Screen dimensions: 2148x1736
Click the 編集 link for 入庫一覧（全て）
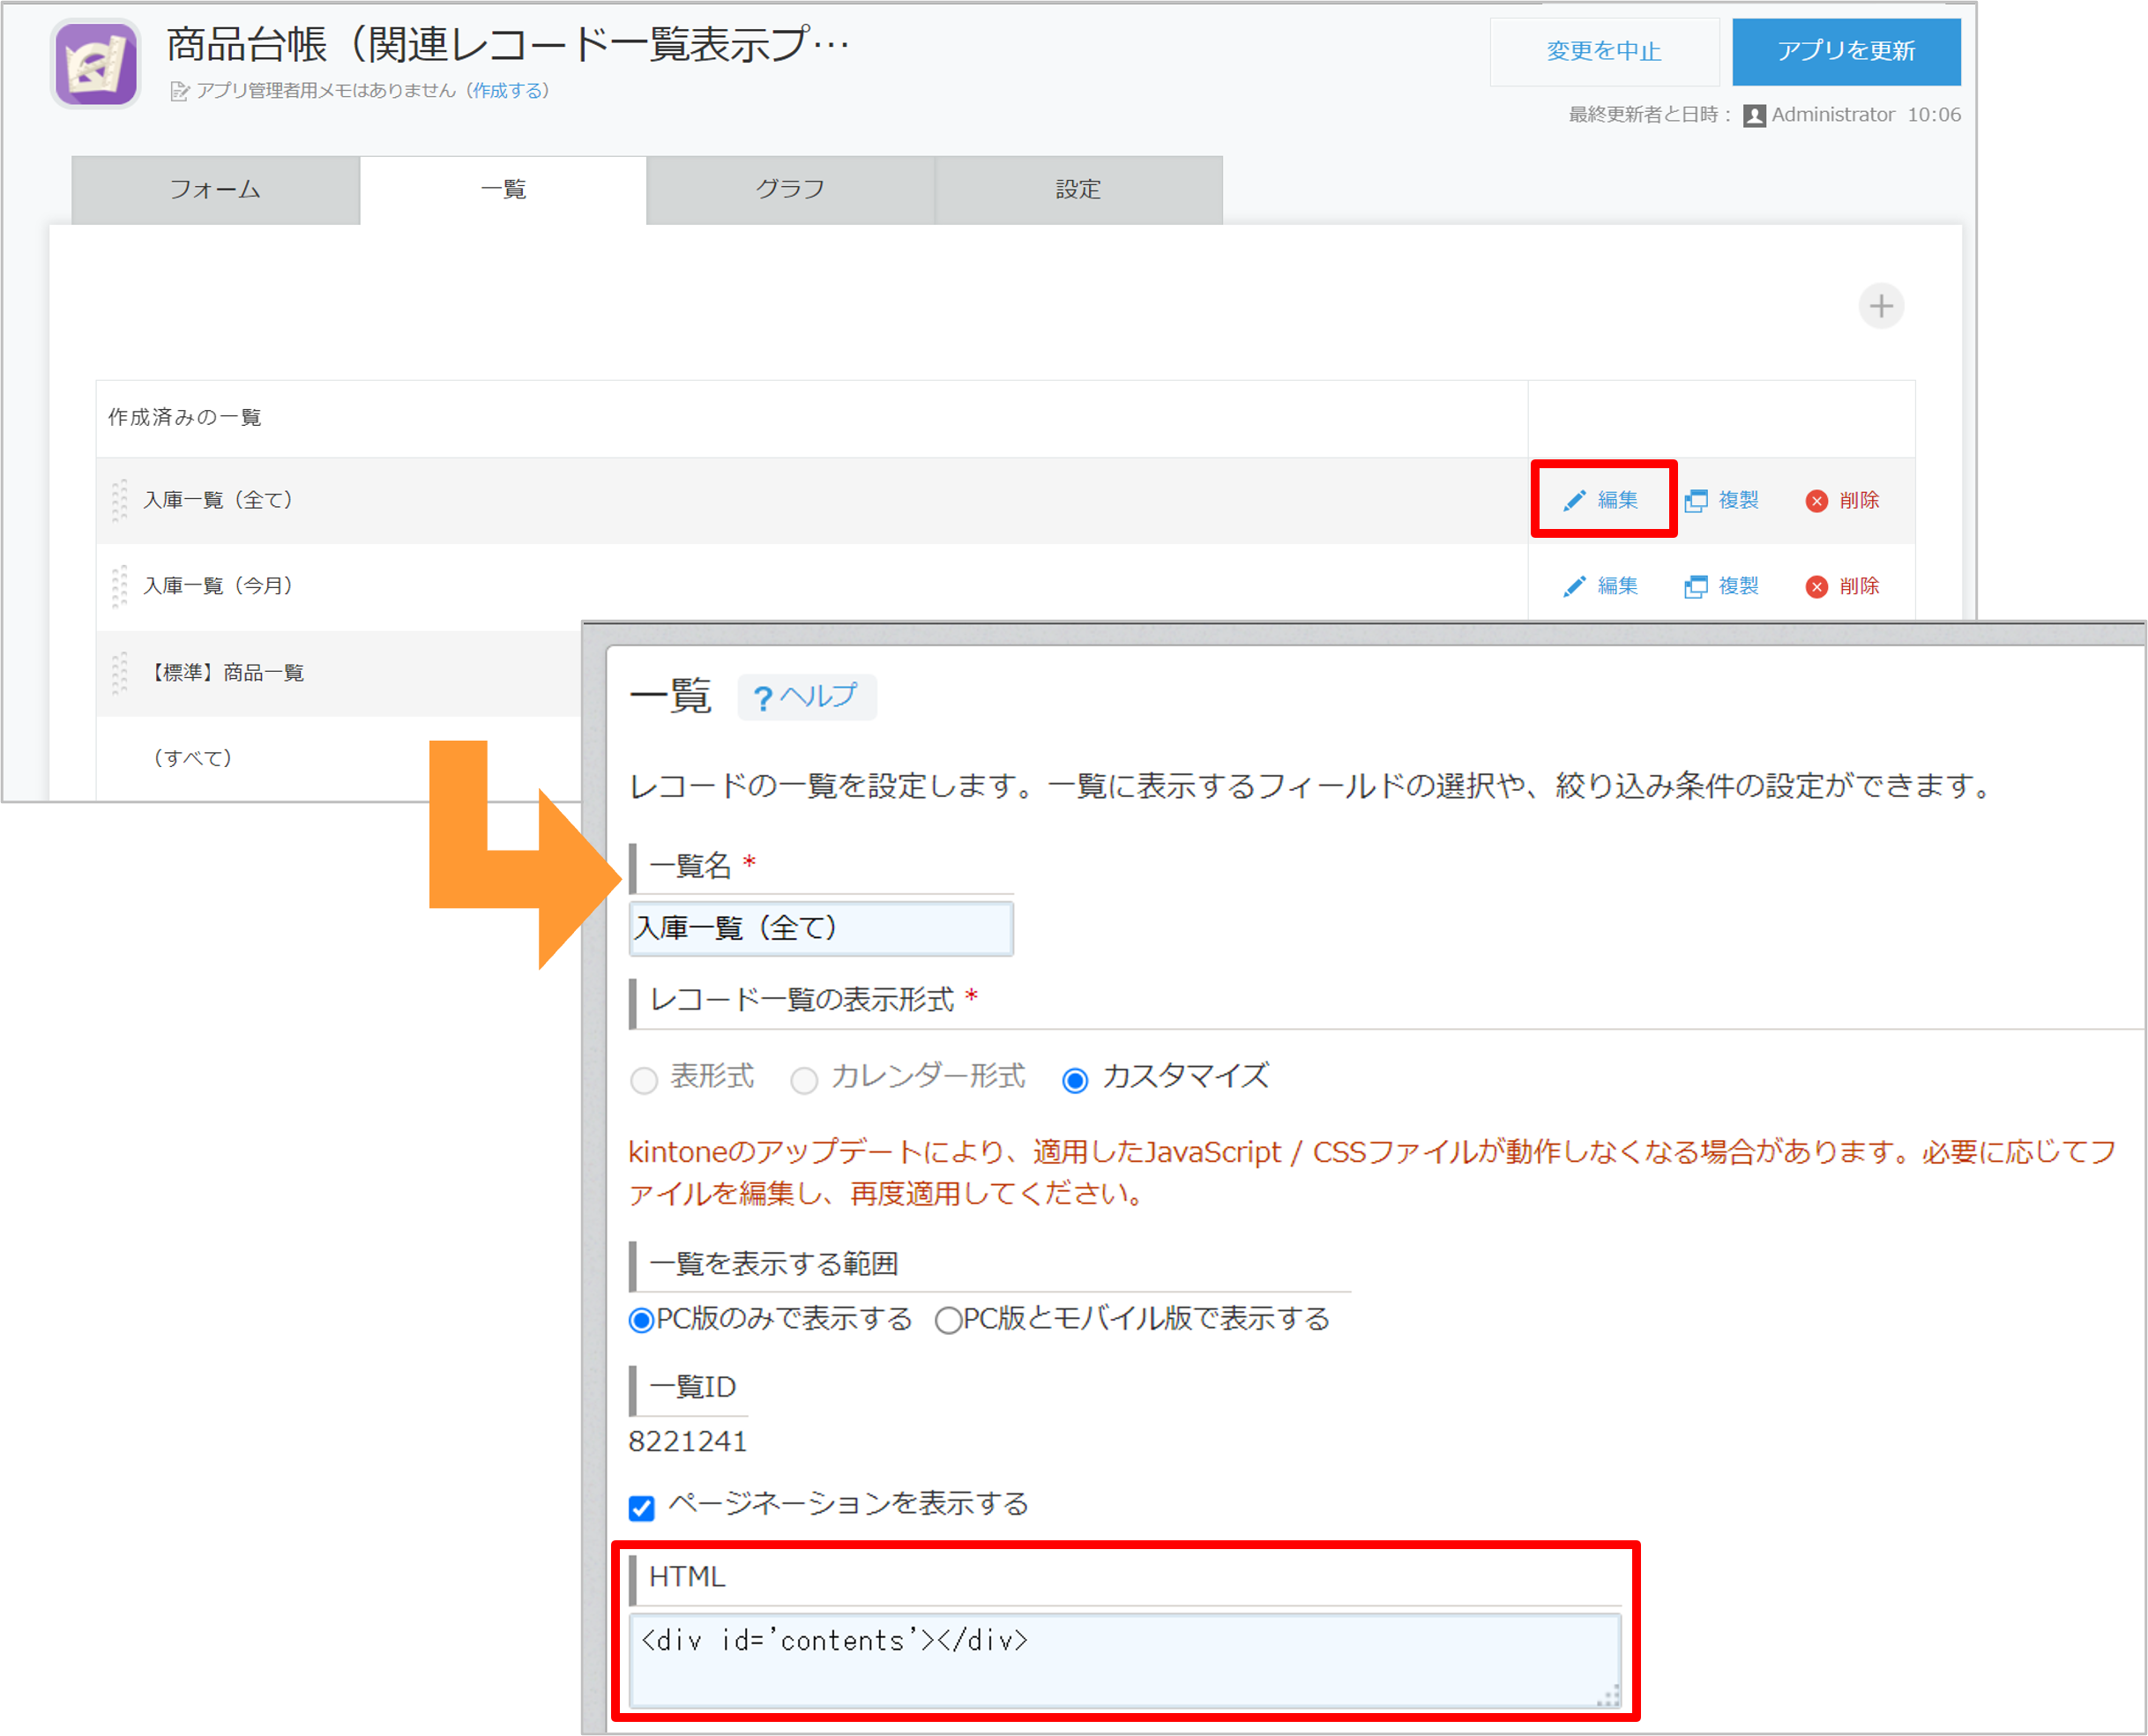coord(1618,500)
